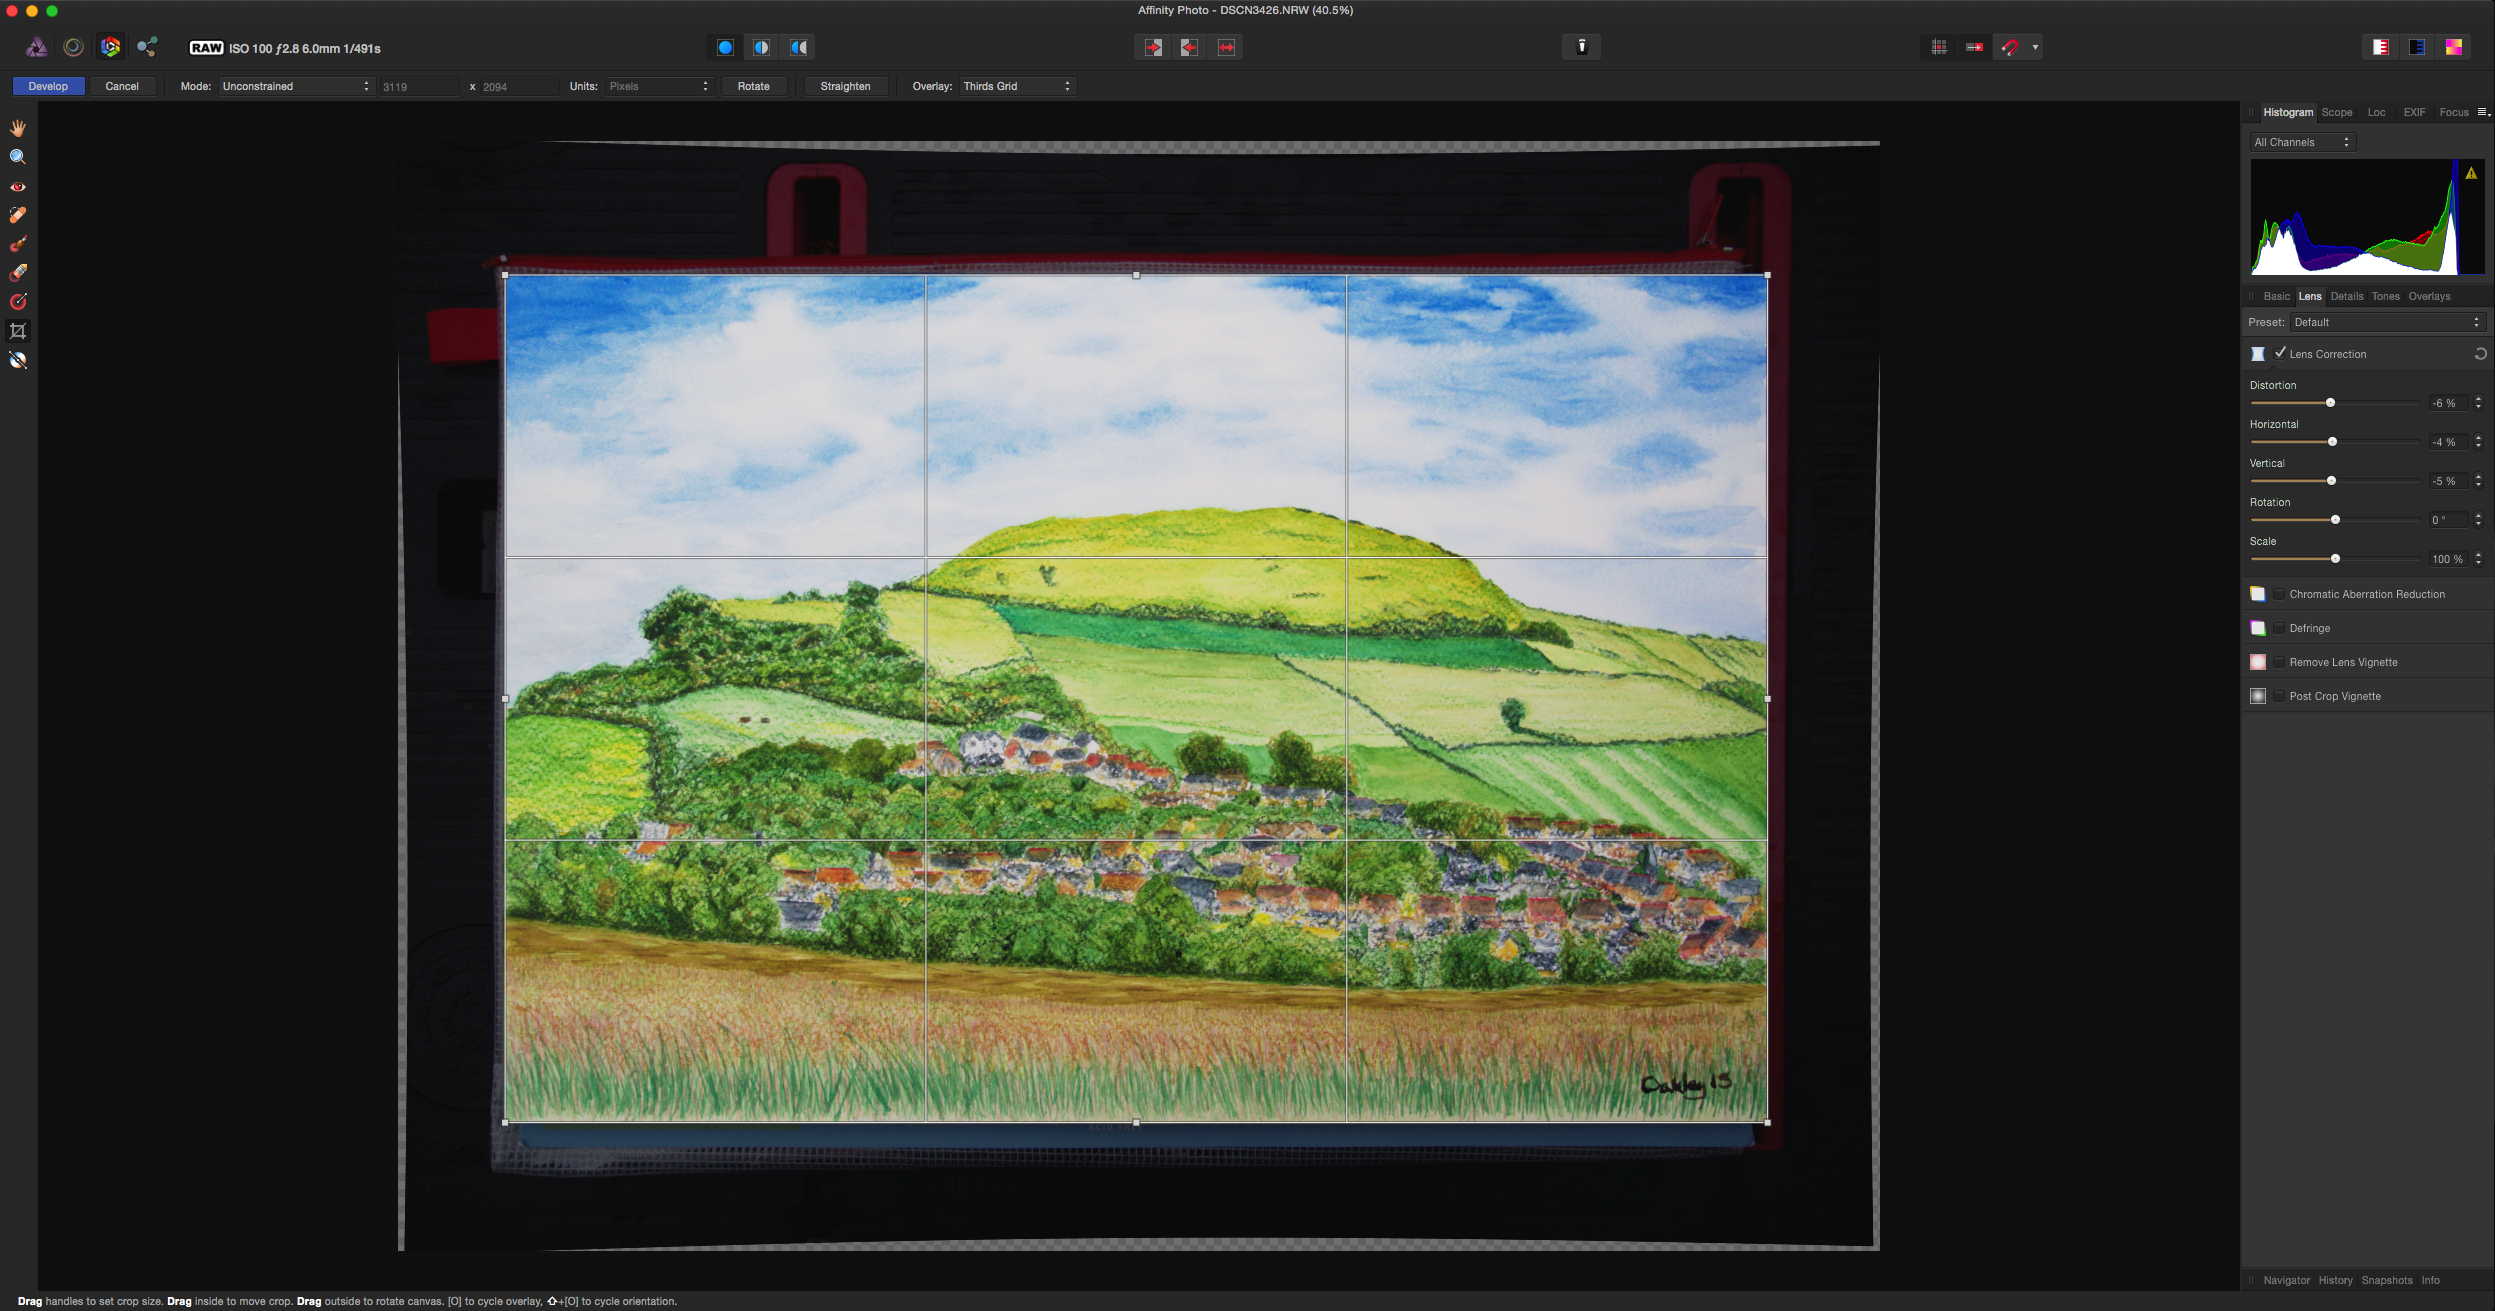The height and width of the screenshot is (1311, 2495).
Task: Click the Distortion slider handle
Action: tap(2330, 403)
